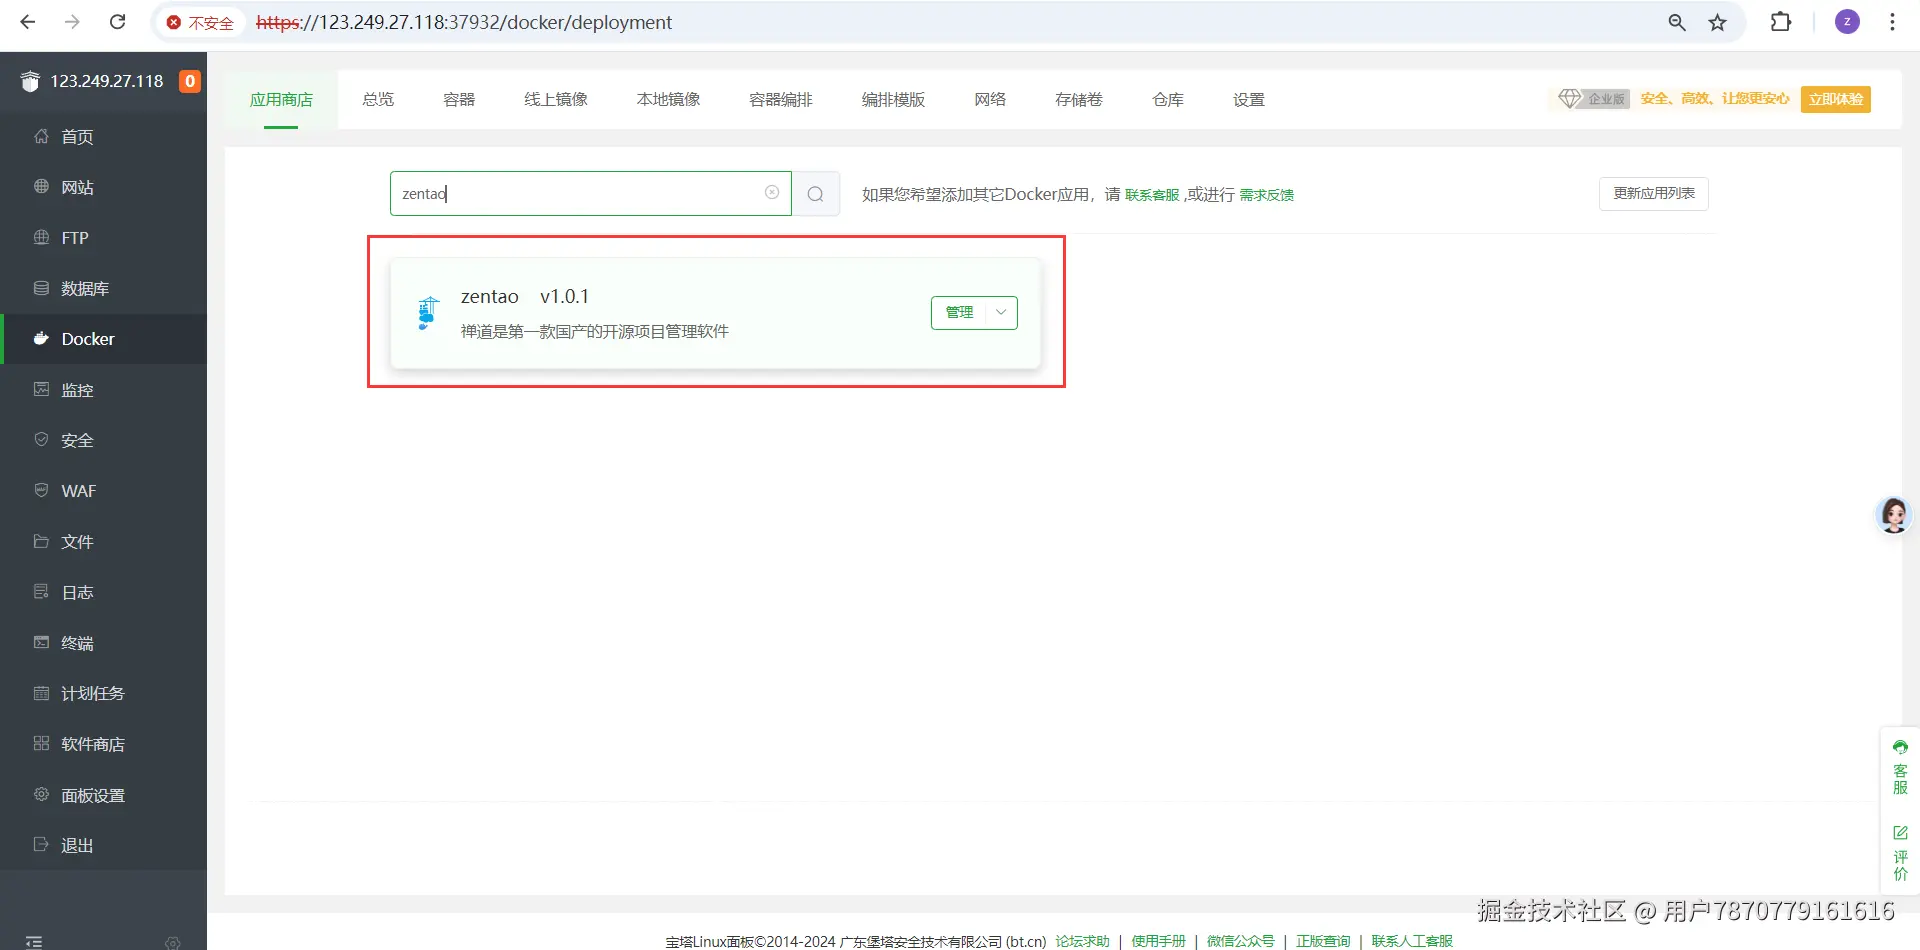Switch to the 仓库 tab
The image size is (1920, 950).
1168,99
